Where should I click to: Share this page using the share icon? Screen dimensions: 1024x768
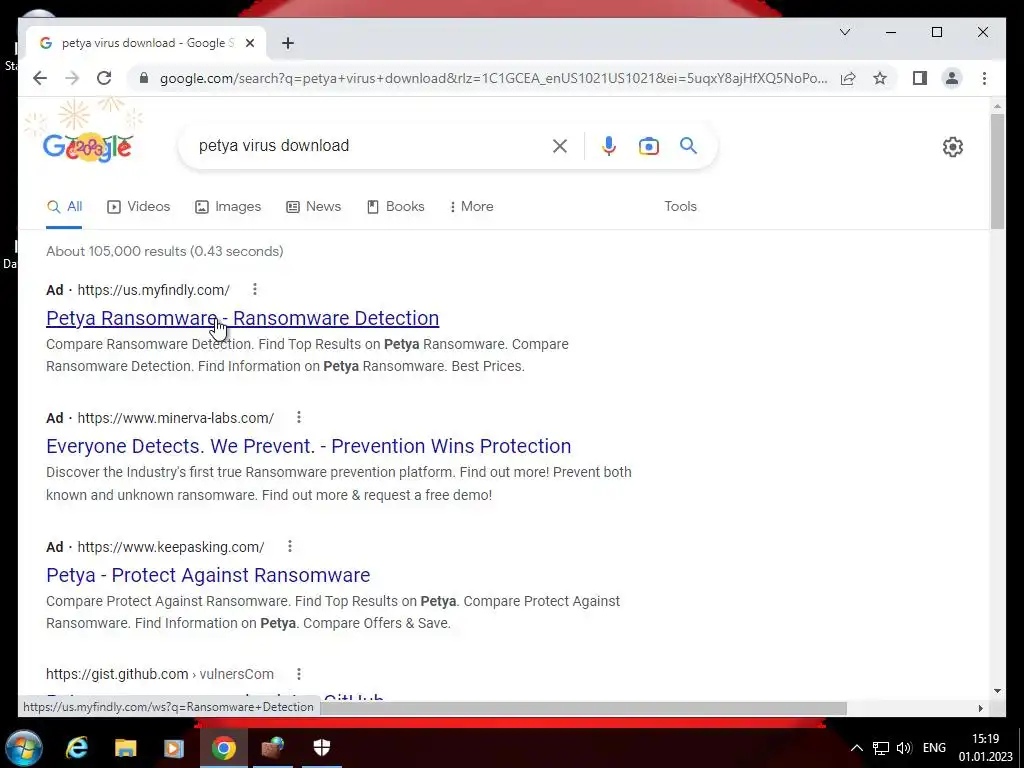coord(848,78)
